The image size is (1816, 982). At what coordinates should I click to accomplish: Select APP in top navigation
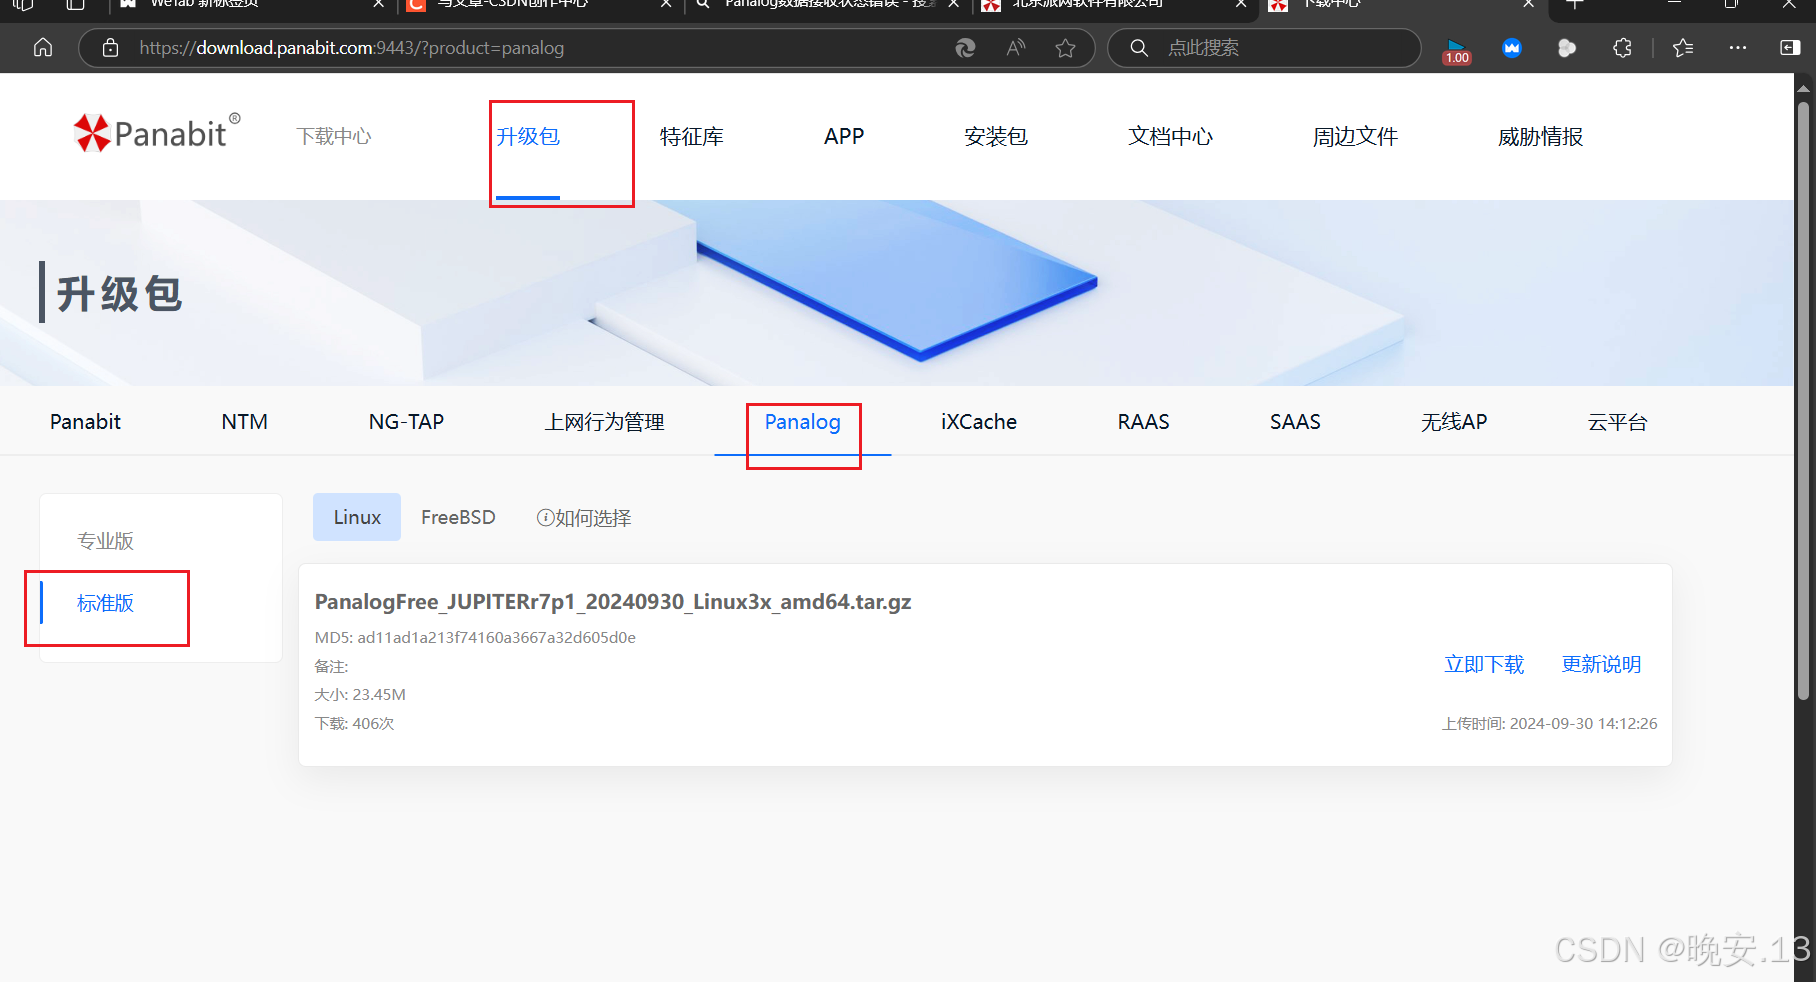[844, 136]
